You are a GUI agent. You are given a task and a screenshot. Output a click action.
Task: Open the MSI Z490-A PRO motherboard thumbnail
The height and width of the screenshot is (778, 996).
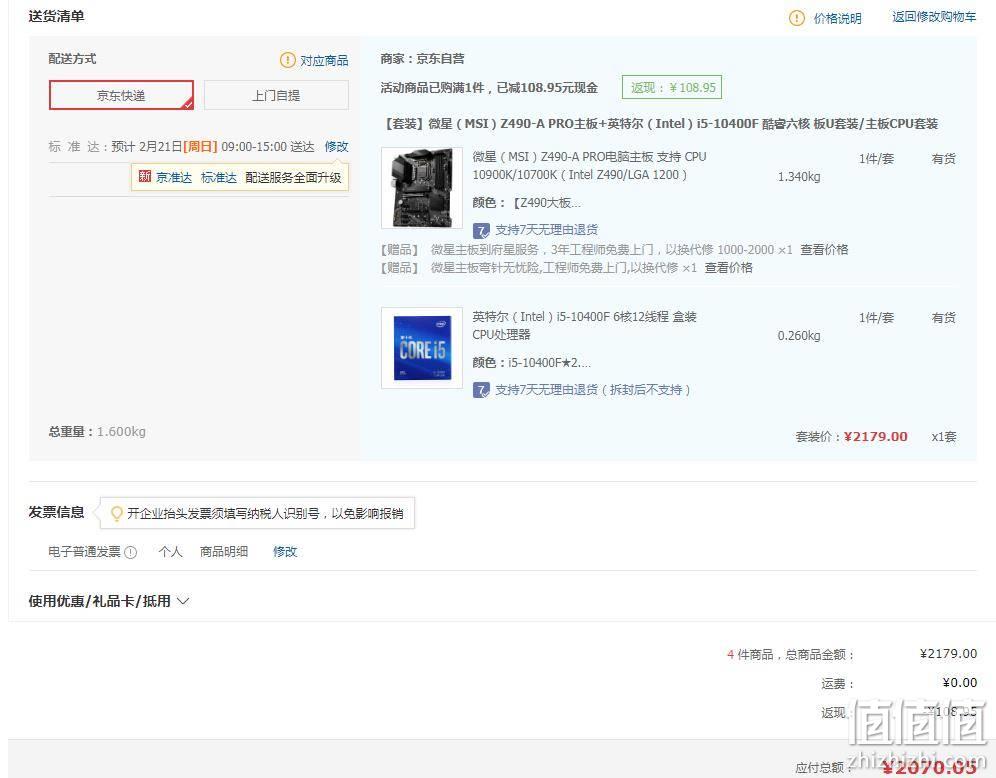tap(422, 188)
